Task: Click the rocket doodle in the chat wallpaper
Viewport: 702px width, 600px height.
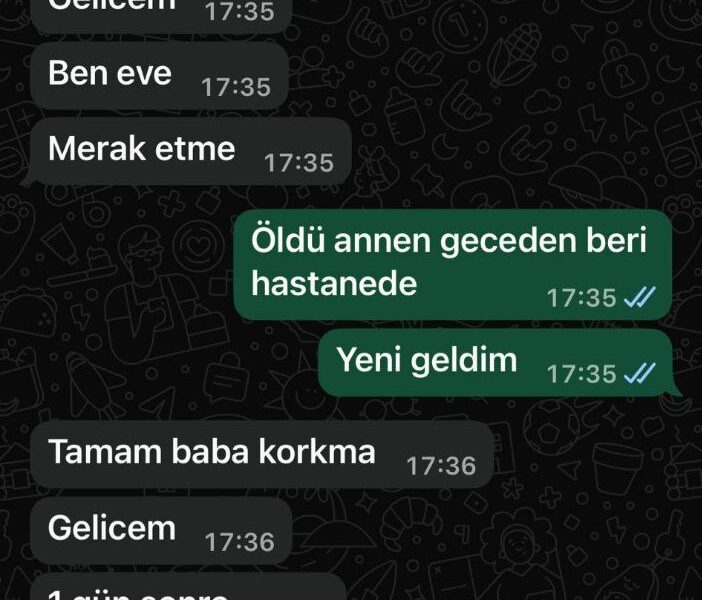Action: [96, 385]
